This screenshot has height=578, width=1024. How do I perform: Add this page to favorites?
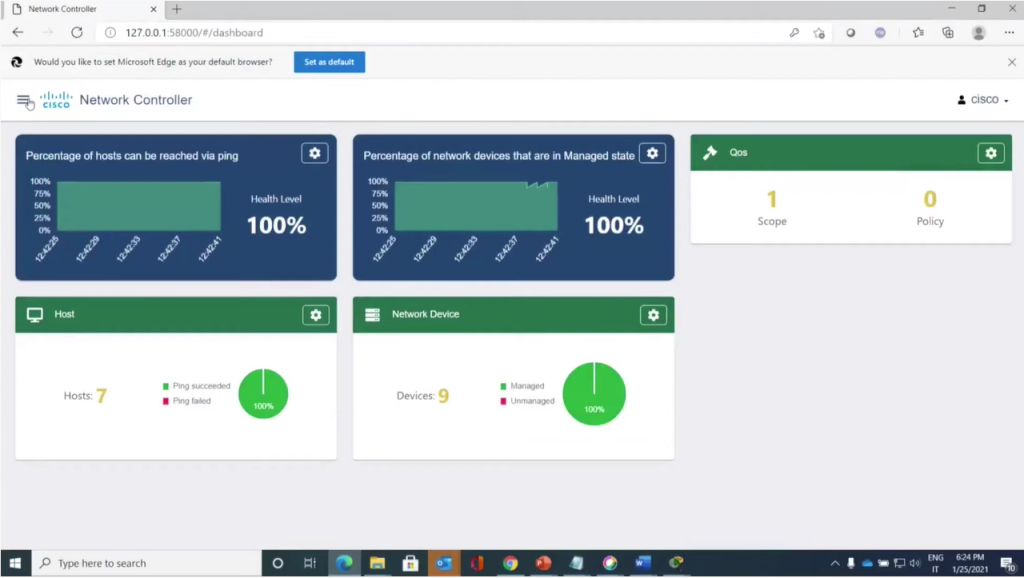819,33
